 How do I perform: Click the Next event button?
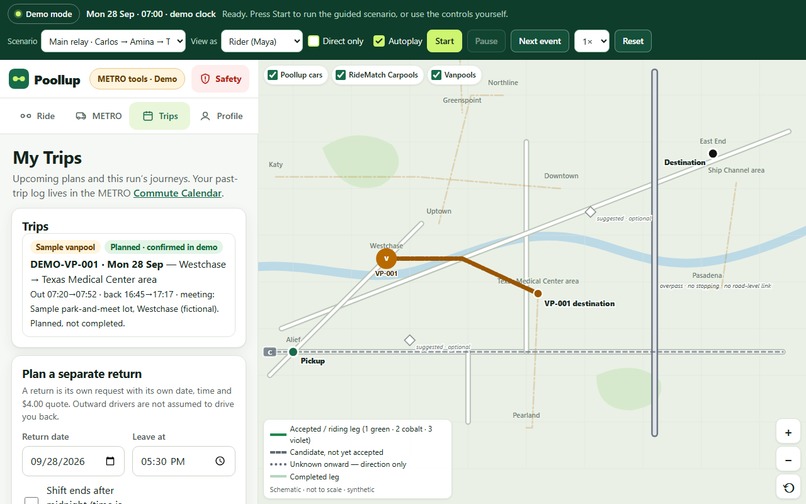540,41
